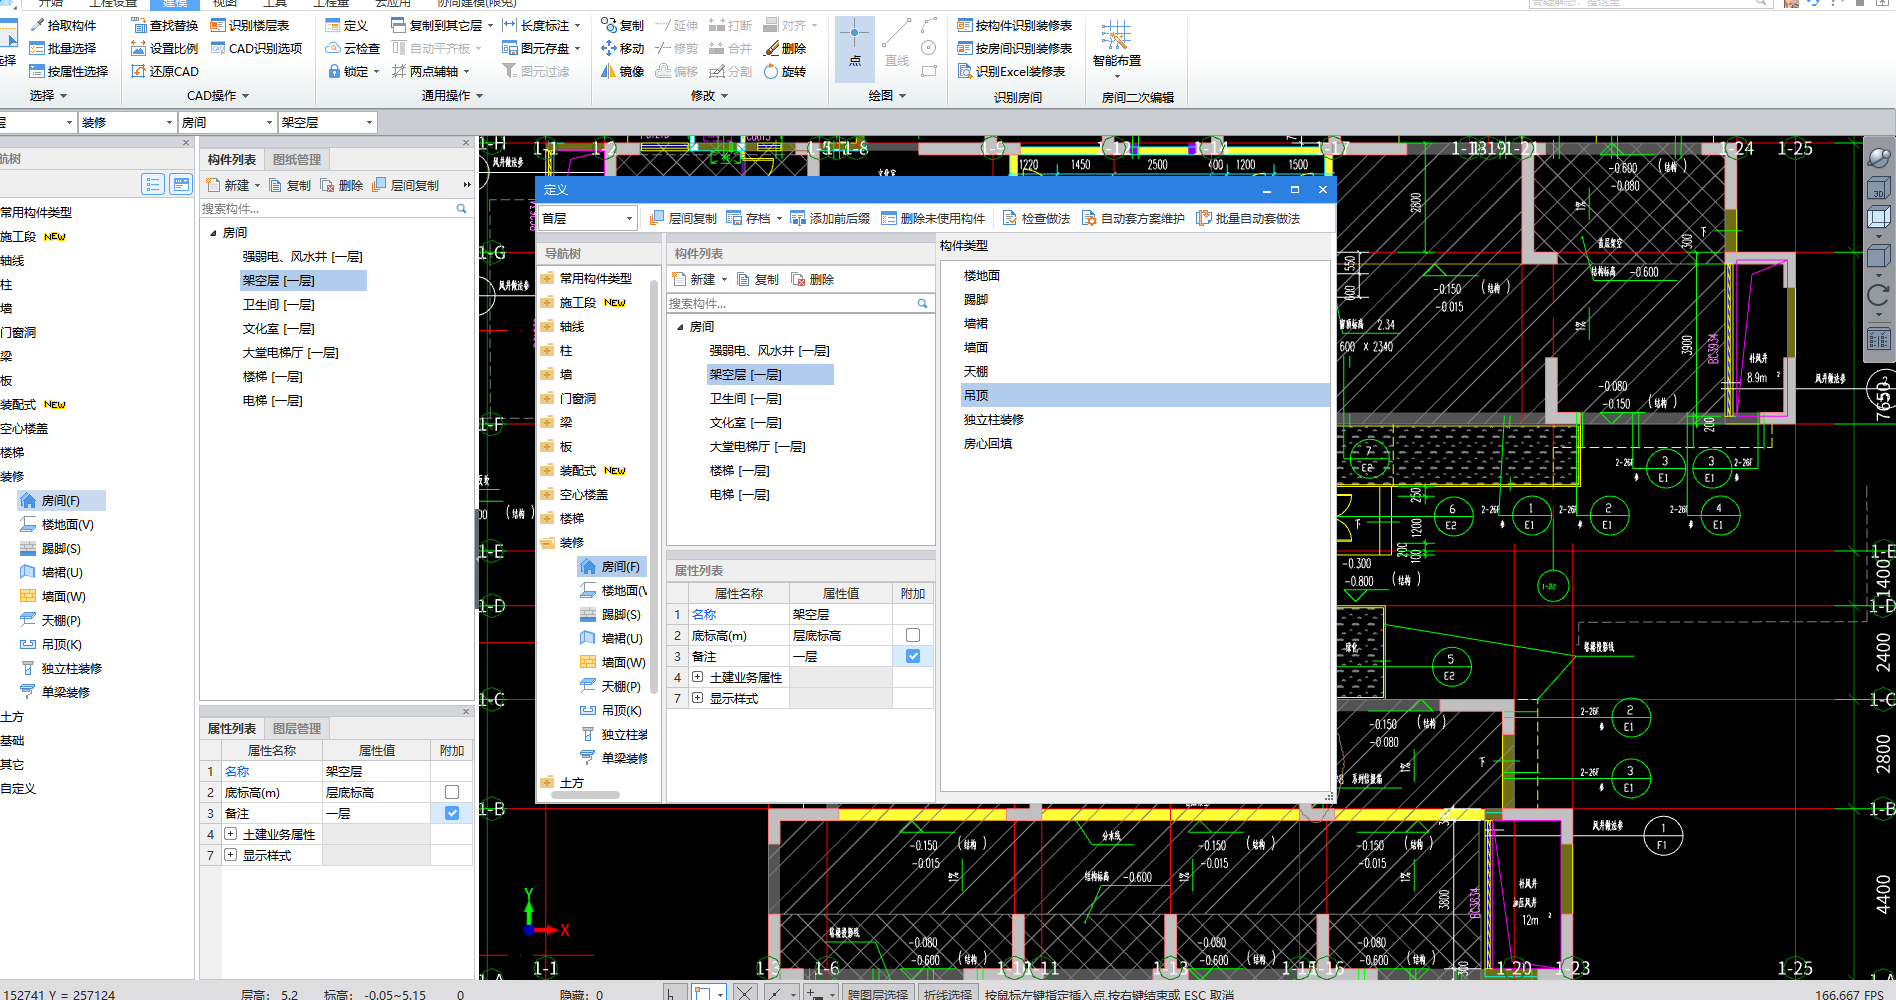Open CAD操作 group menu

pos(218,96)
